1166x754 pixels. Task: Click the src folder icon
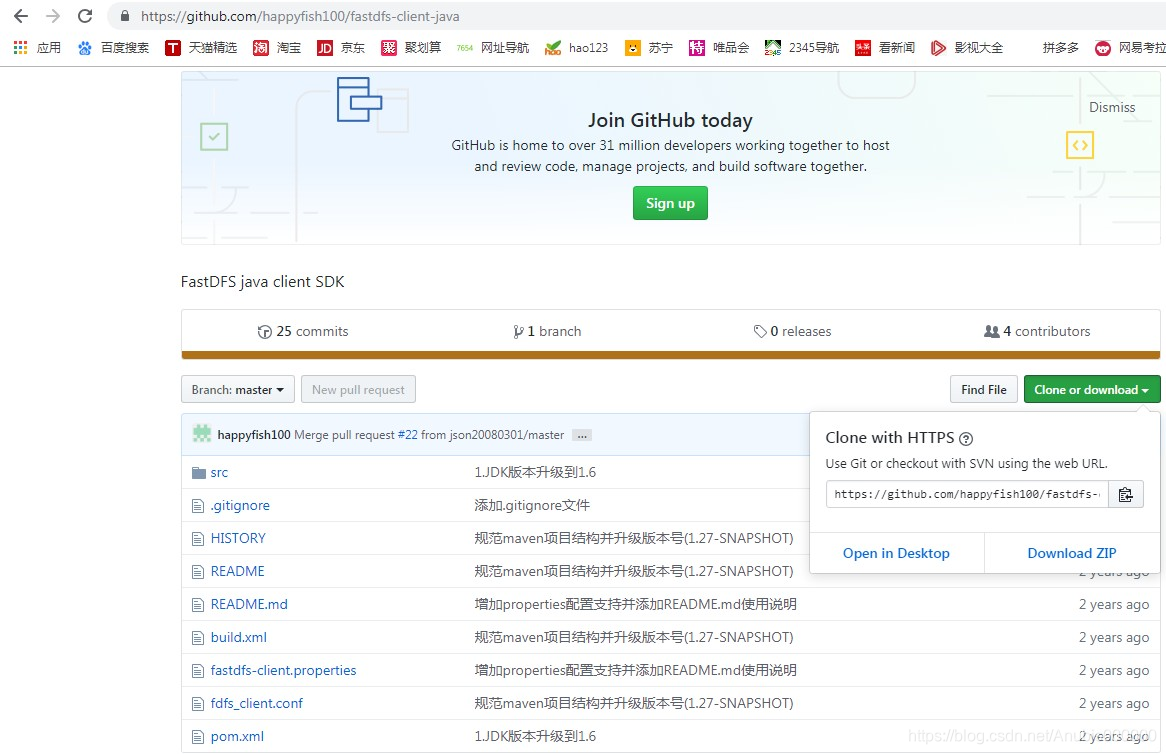[x=199, y=473]
